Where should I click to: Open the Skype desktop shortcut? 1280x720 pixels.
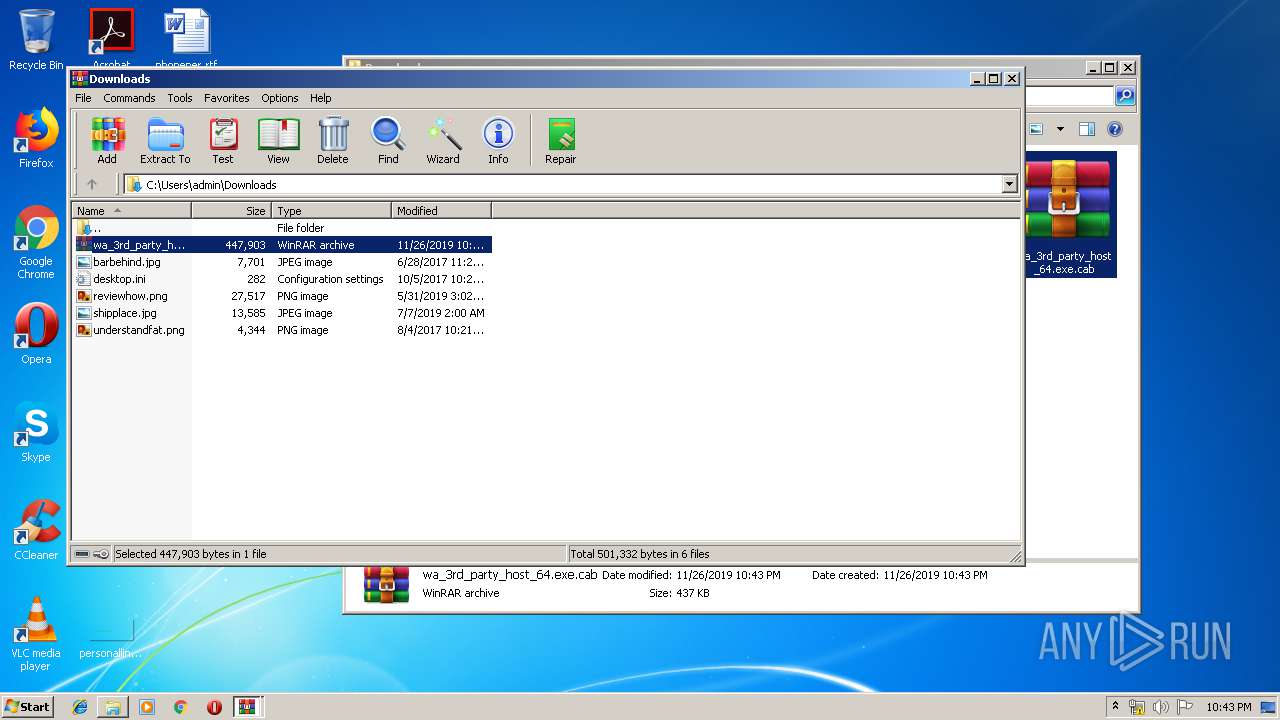point(36,432)
